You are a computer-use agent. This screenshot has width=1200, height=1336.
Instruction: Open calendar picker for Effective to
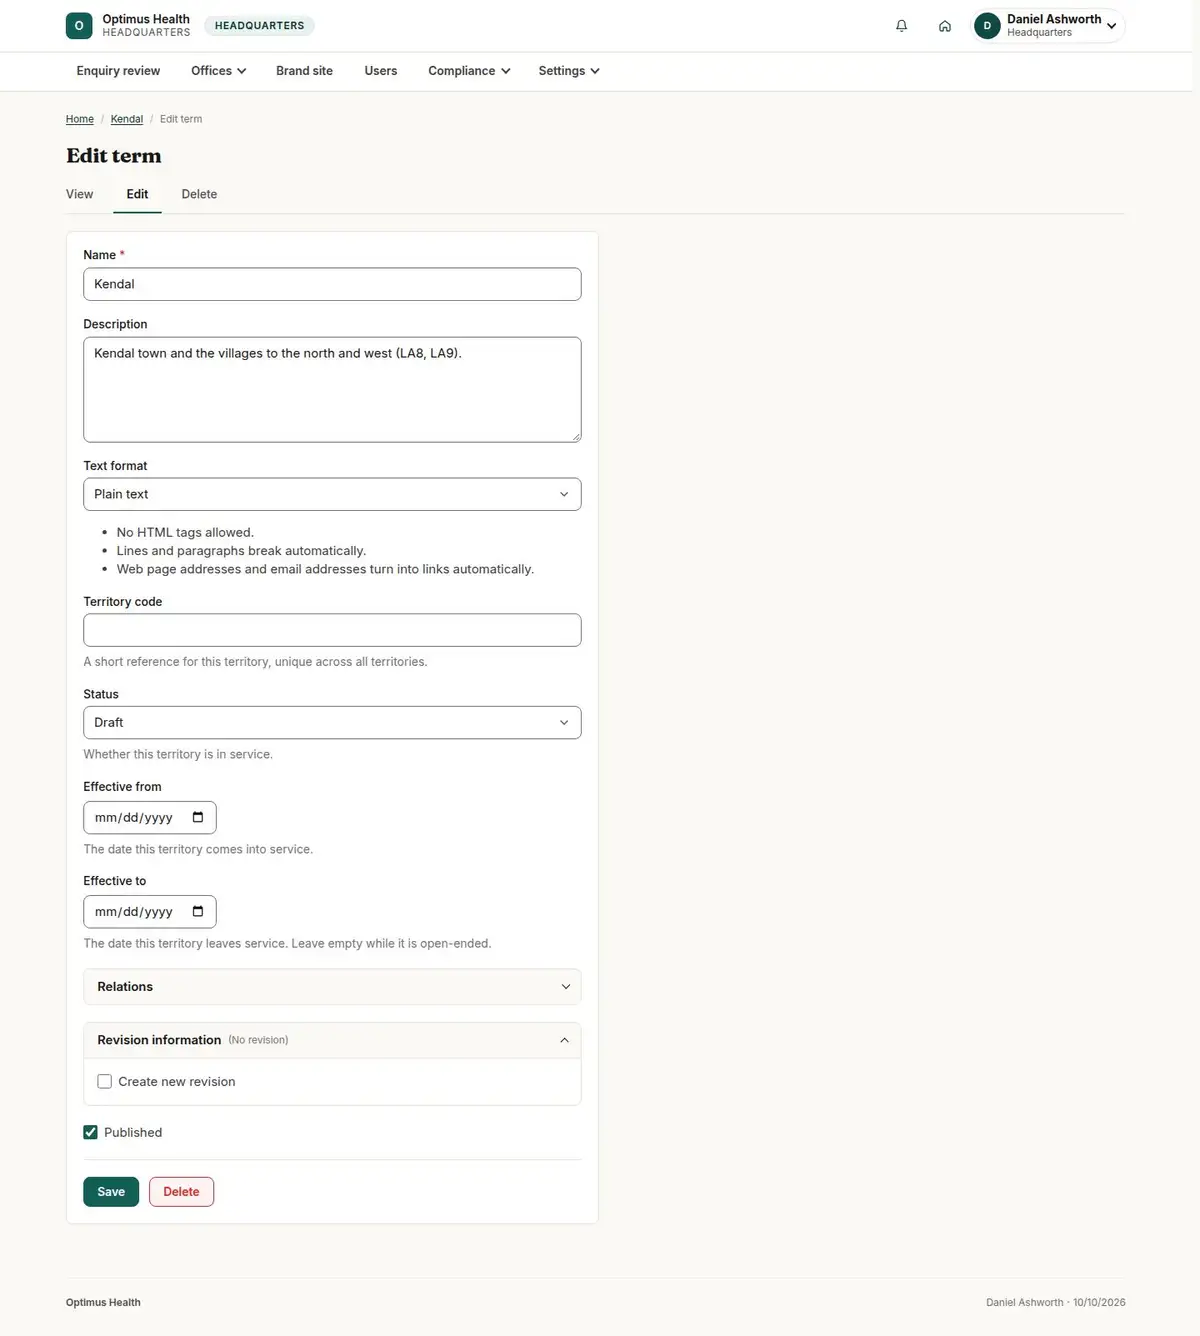pyautogui.click(x=198, y=911)
